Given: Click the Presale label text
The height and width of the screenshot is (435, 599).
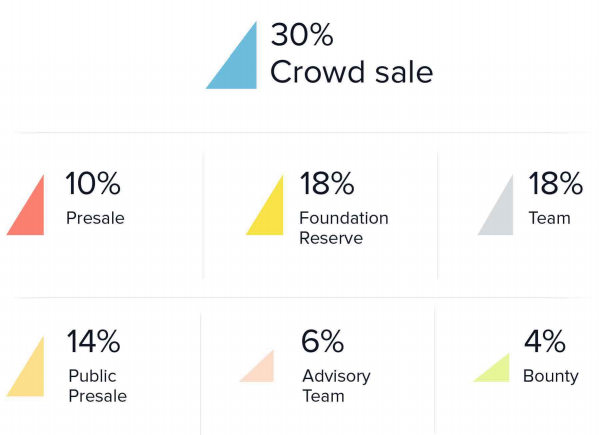Looking at the screenshot, I should click(x=95, y=218).
